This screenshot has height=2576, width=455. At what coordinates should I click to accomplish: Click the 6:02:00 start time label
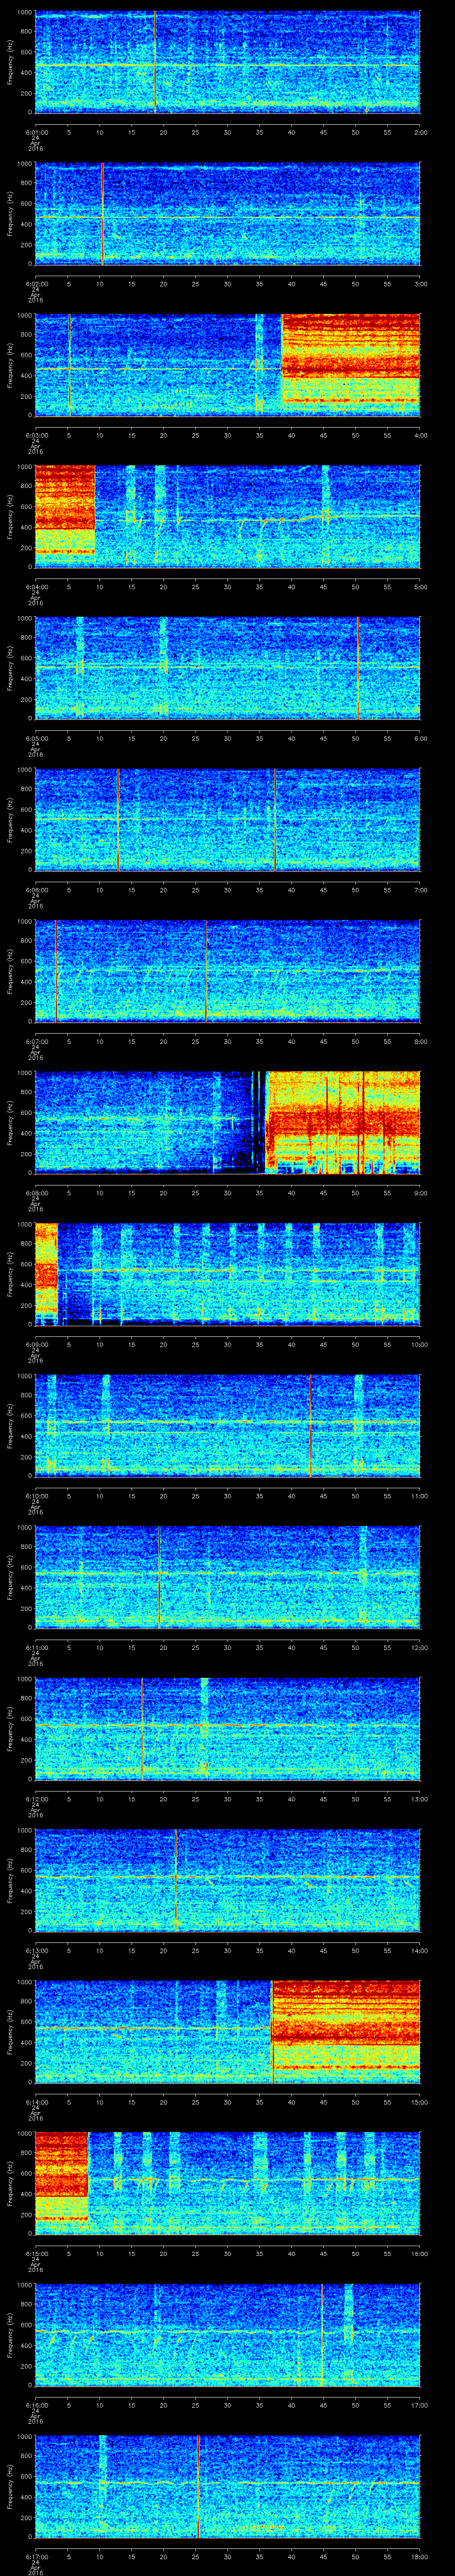pyautogui.click(x=36, y=284)
